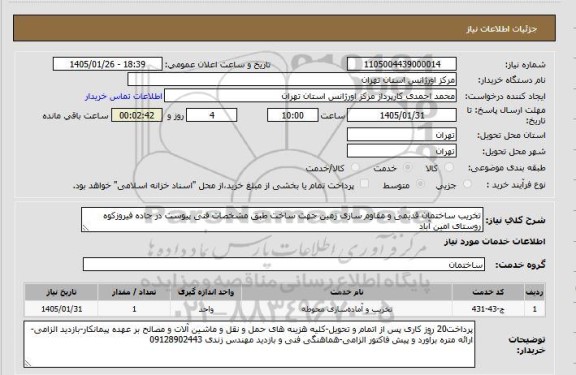Viewport: 576px width, 375px height.
Task: Click the general need description text area
Action: pyautogui.click(x=282, y=220)
